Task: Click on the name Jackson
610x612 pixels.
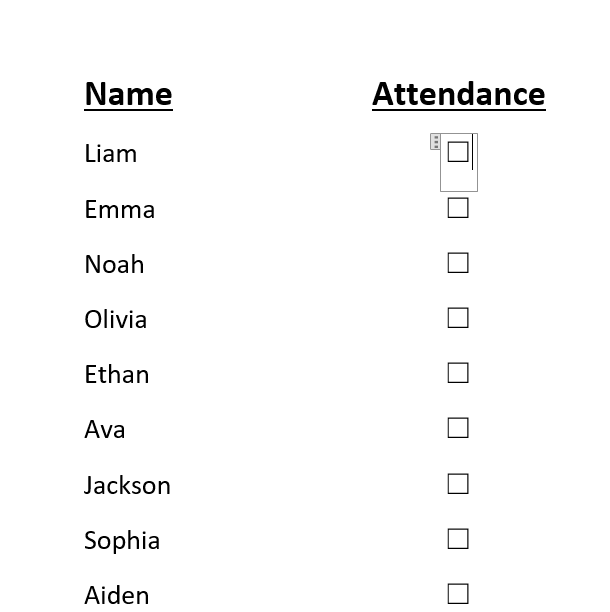Action: click(x=127, y=485)
